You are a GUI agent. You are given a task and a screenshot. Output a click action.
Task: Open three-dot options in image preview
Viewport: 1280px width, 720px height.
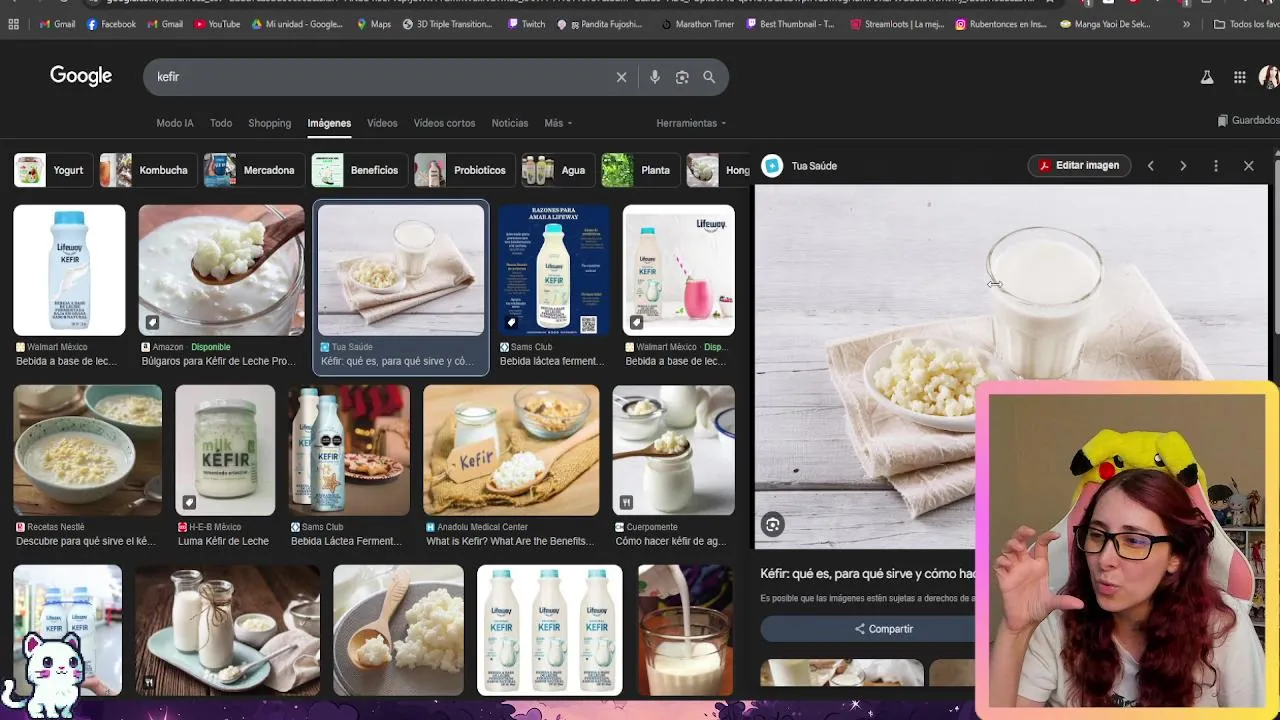[x=1216, y=166]
